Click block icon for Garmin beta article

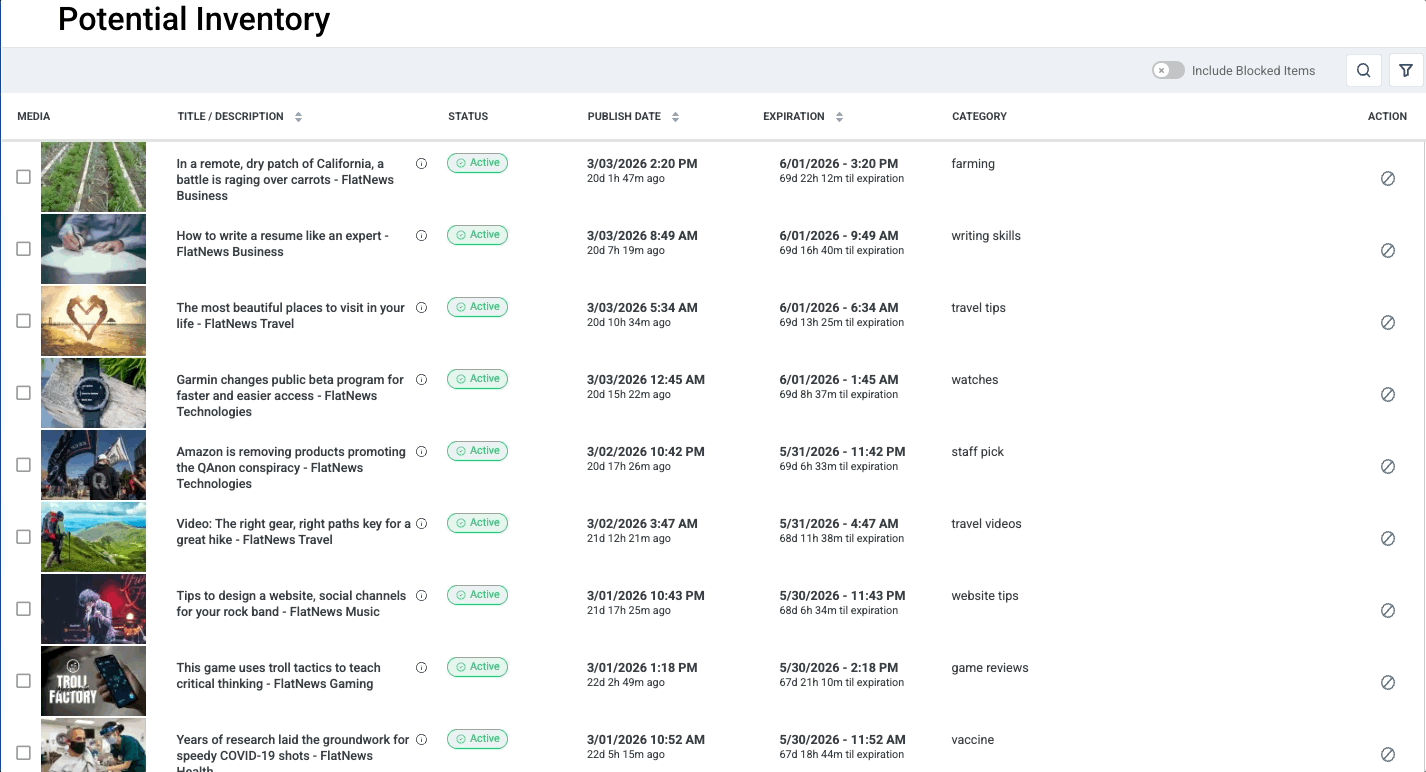(1387, 395)
